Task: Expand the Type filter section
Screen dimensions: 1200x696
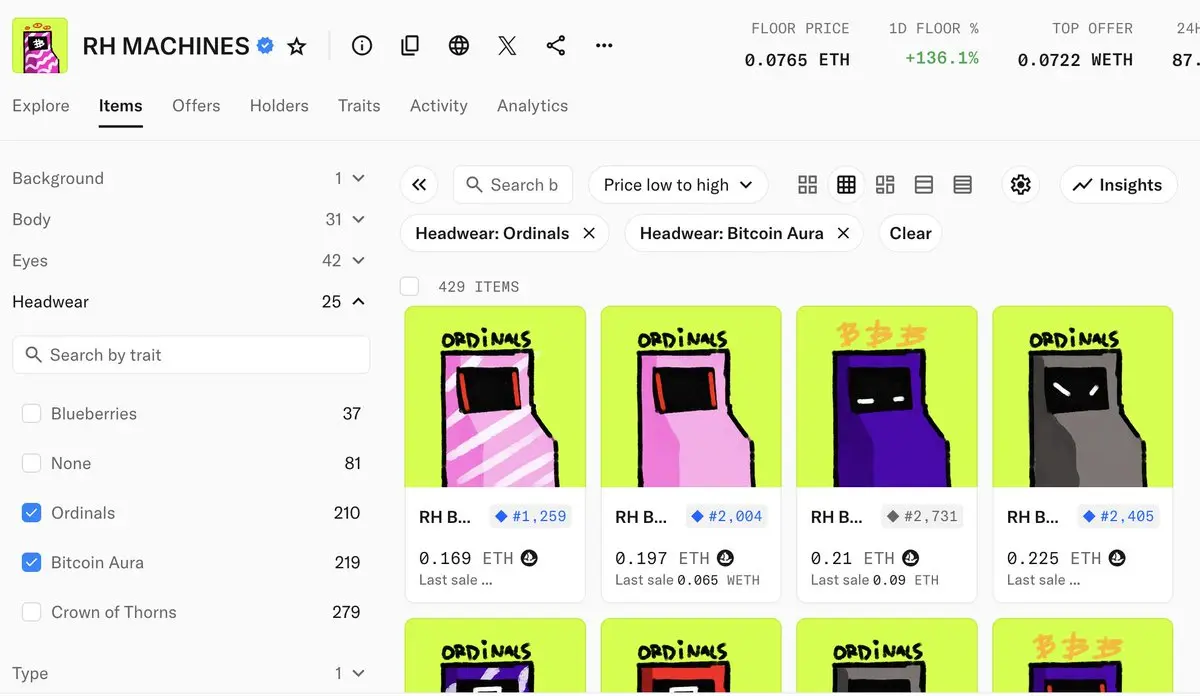Action: (190, 673)
